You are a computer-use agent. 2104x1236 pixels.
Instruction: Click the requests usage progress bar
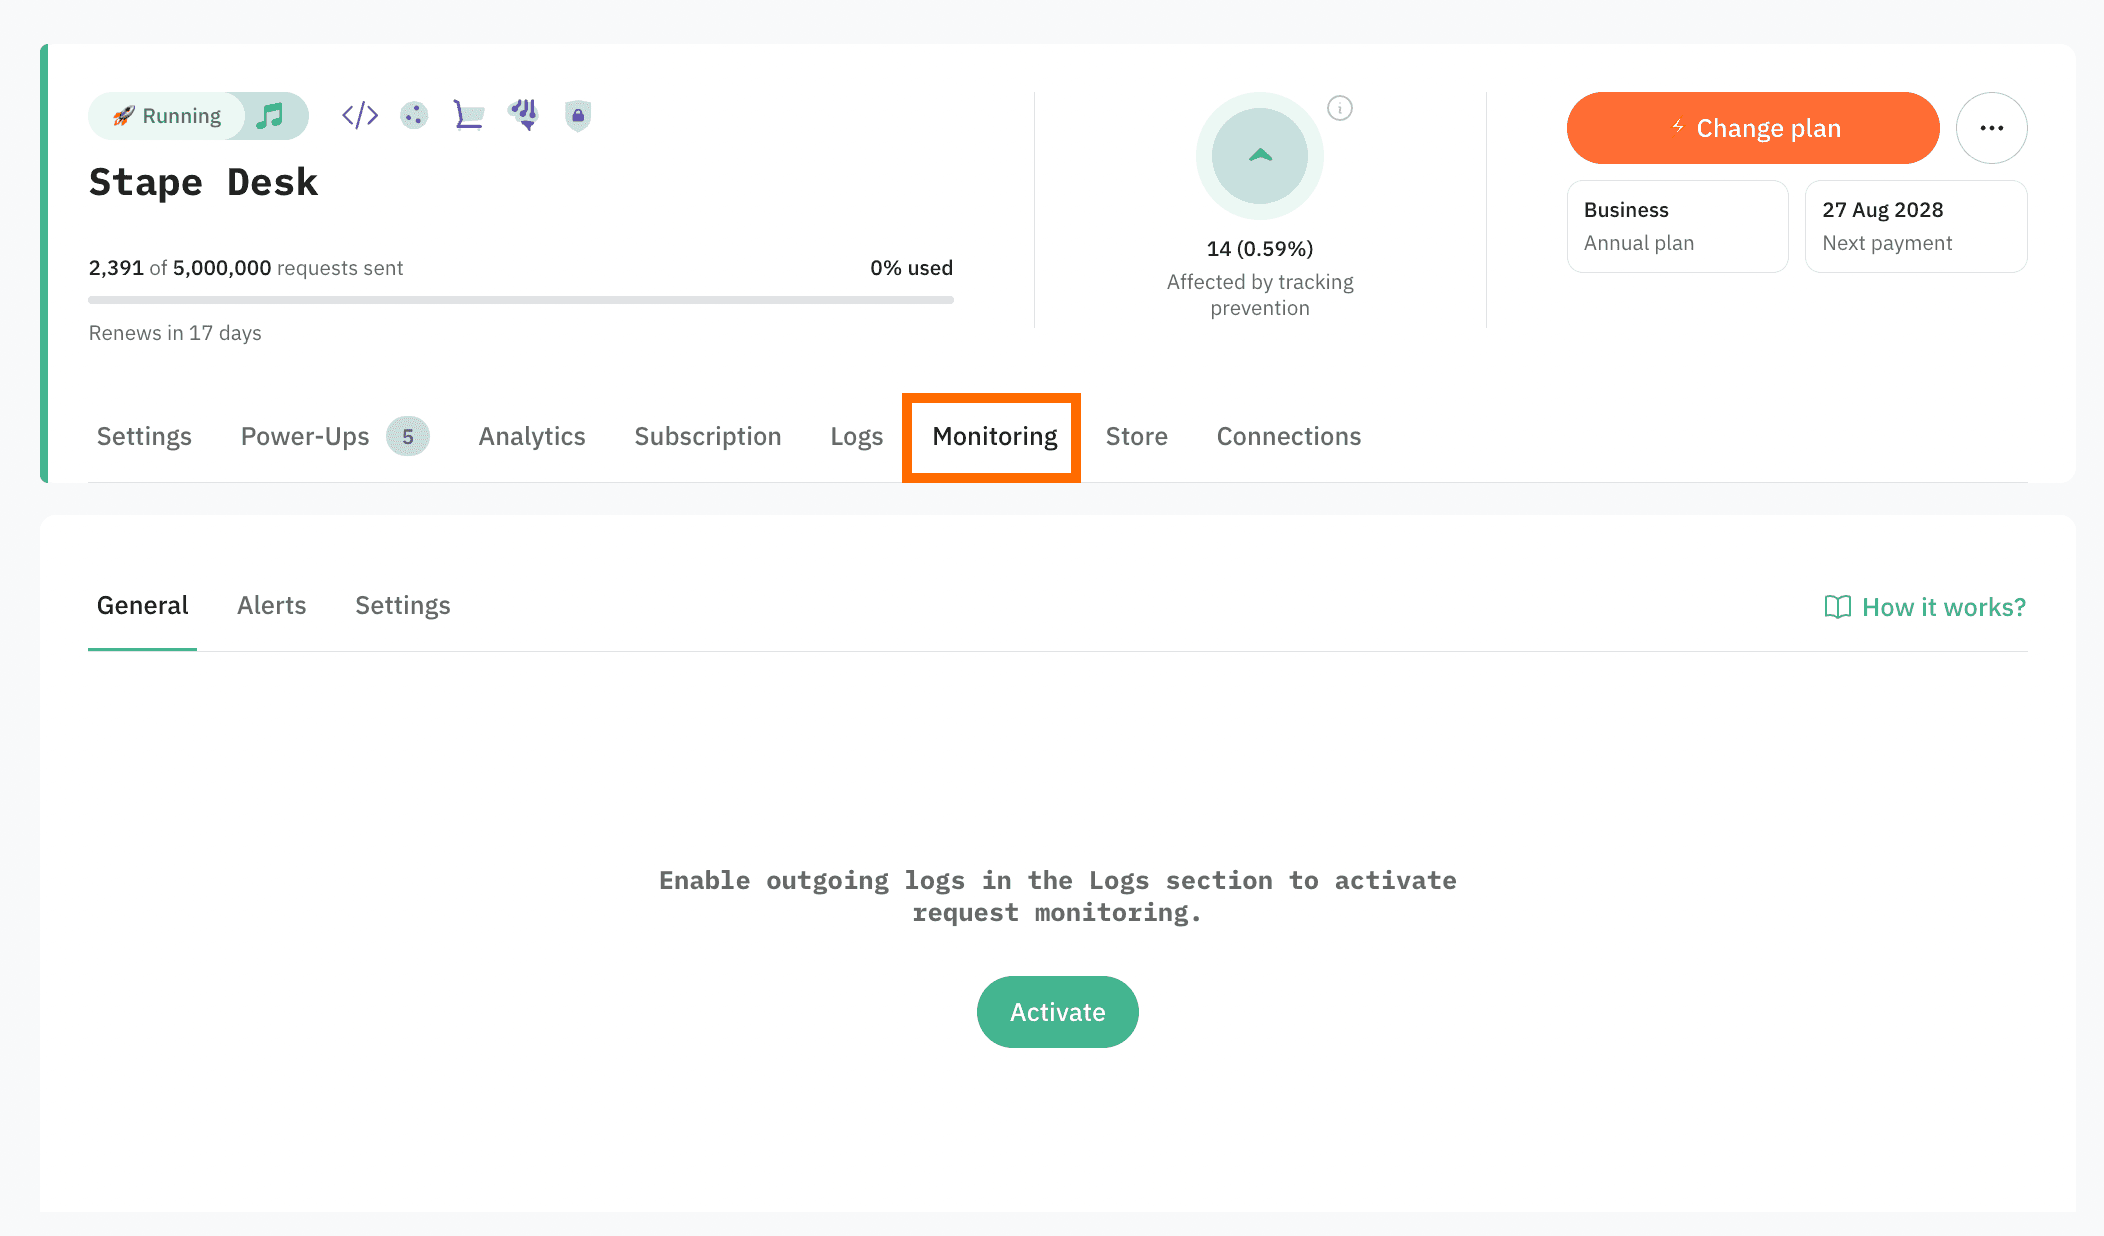pos(520,299)
